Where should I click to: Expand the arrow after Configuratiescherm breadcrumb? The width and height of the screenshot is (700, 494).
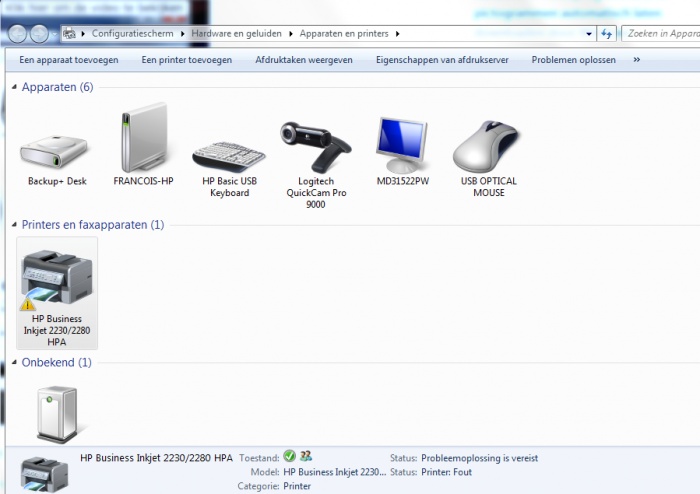(x=183, y=34)
